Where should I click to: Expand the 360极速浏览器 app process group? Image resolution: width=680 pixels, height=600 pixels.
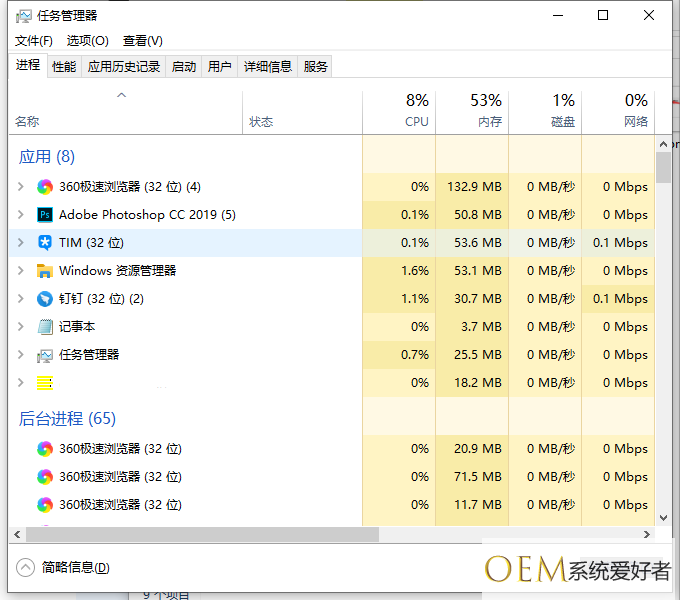pos(21,187)
